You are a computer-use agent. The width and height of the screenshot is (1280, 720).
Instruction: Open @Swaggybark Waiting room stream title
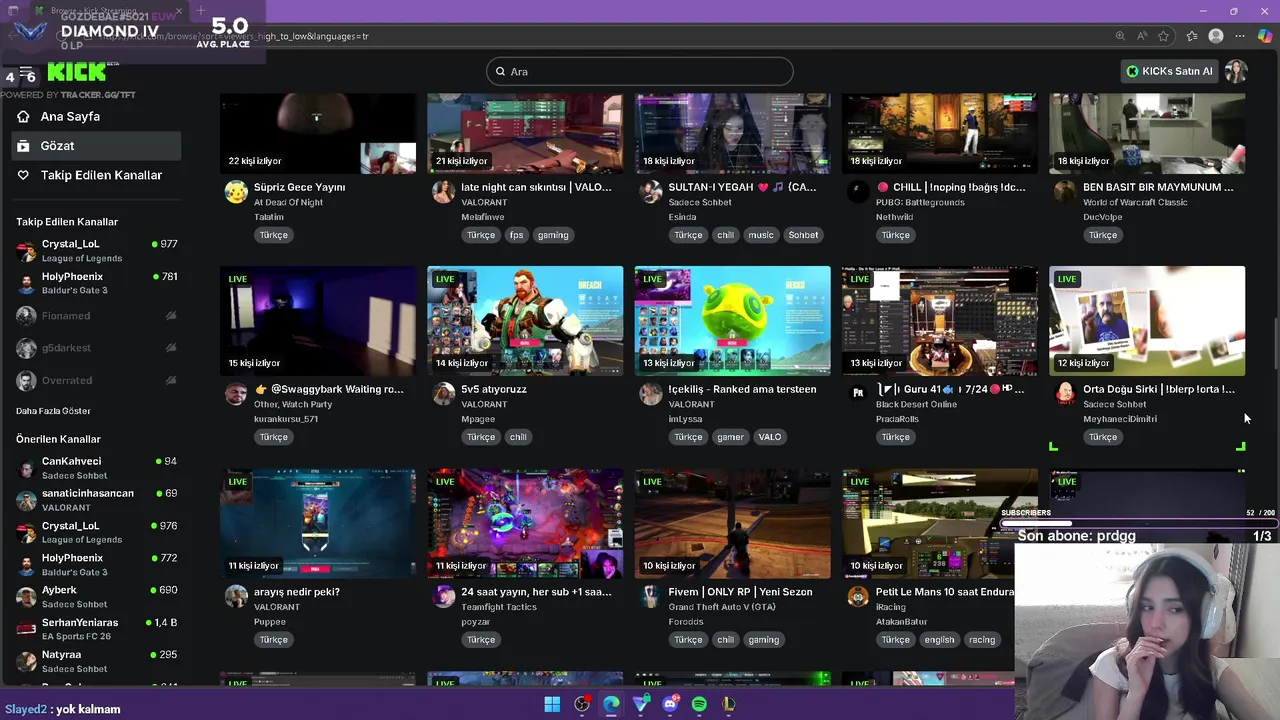(329, 389)
